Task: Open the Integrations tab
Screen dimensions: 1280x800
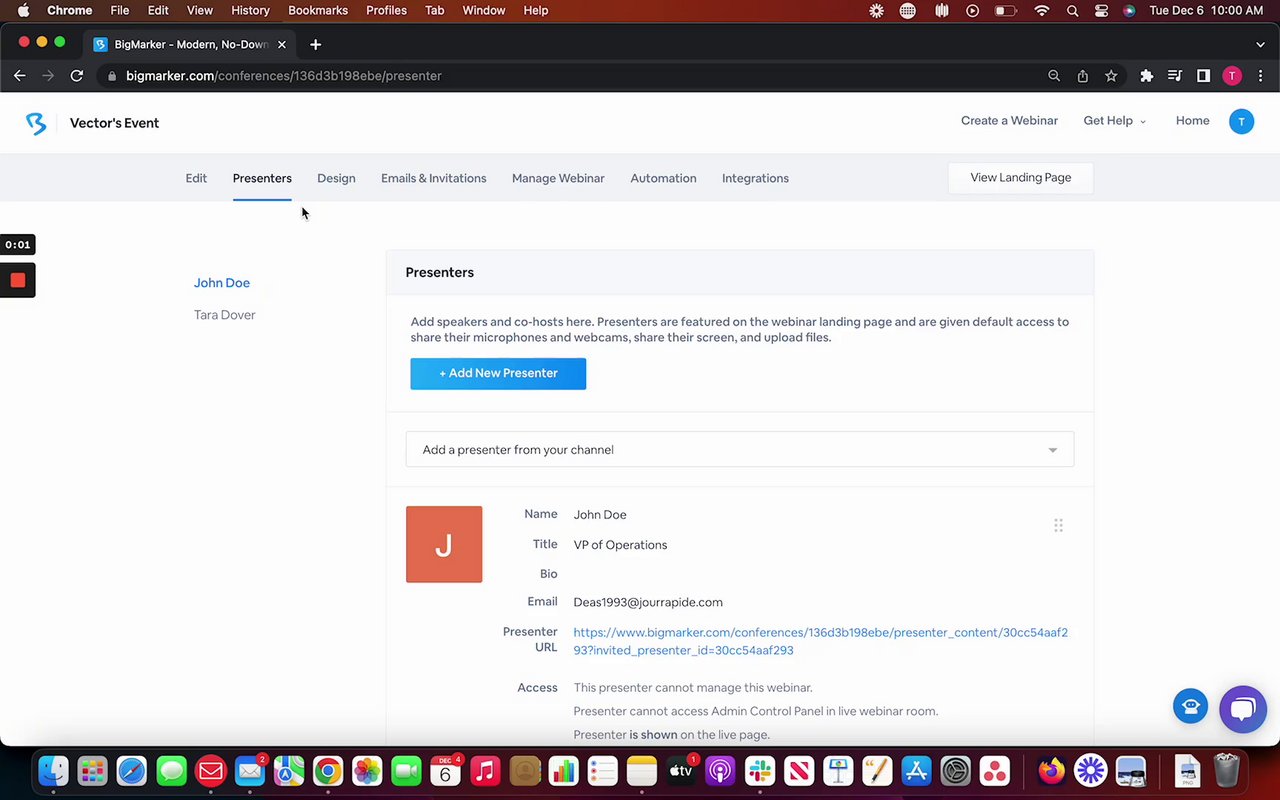Action: pos(755,178)
